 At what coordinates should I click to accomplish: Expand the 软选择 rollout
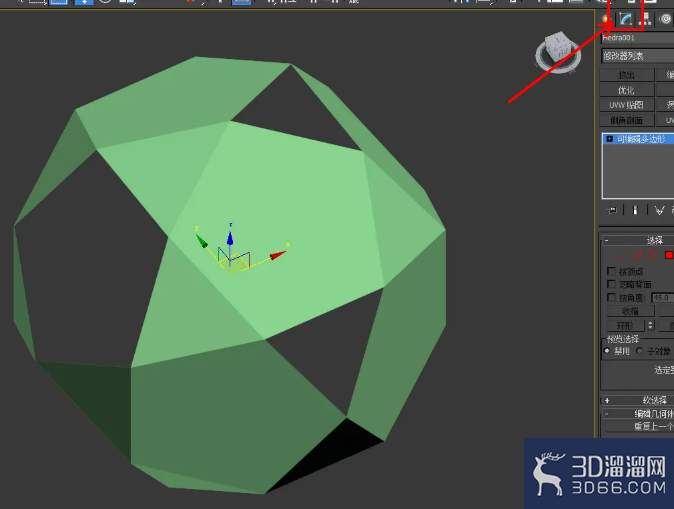[x=638, y=400]
